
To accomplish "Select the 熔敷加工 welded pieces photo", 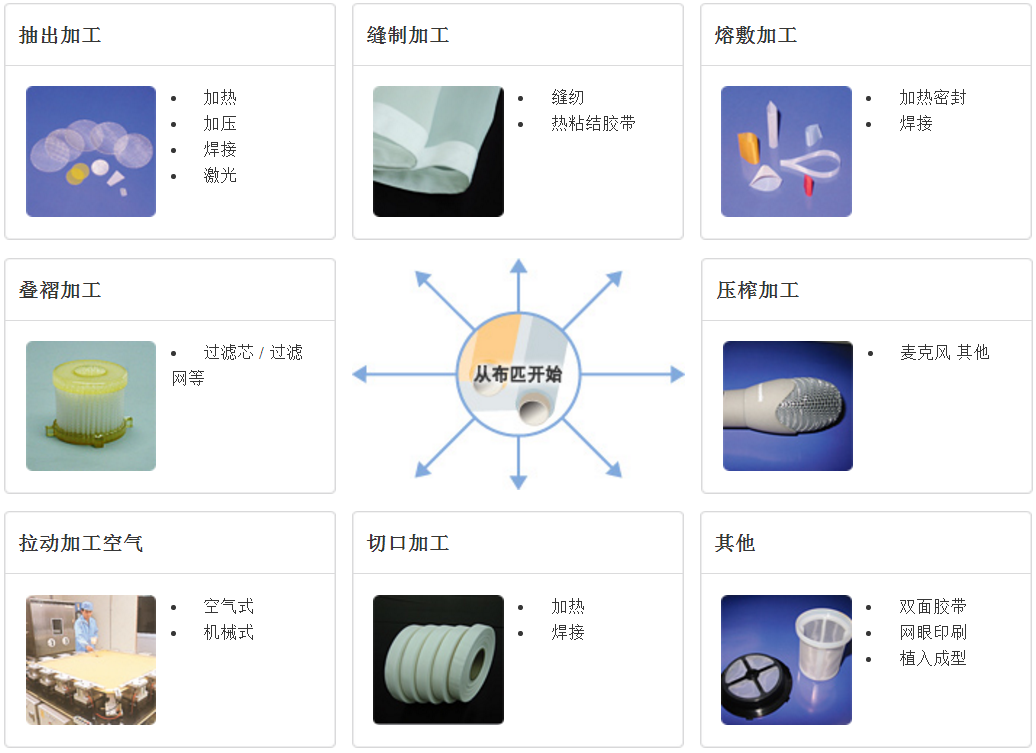I will point(786,151).
